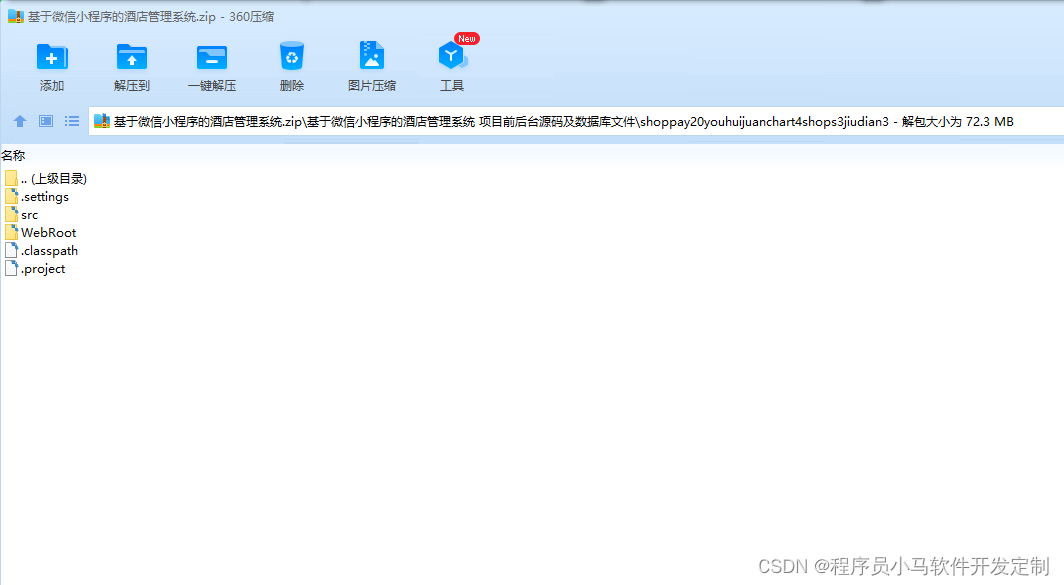Click the .classpath file icon
The height and width of the screenshot is (585, 1064).
point(11,250)
